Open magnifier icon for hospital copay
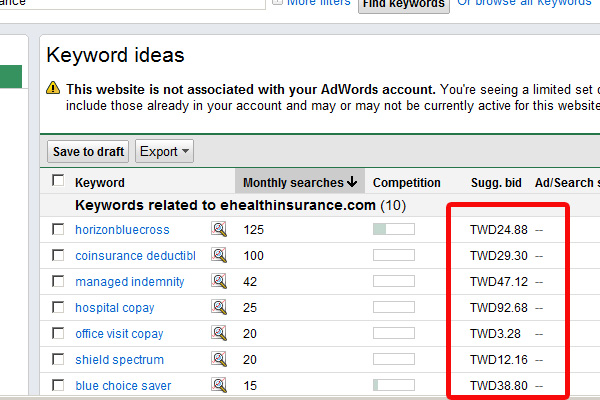This screenshot has width=600, height=400. [219, 307]
